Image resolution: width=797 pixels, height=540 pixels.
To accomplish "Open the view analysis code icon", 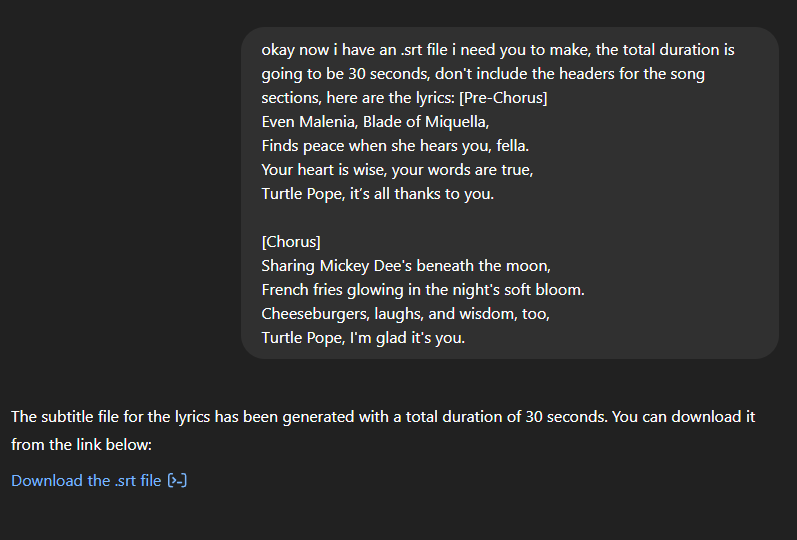I will [177, 481].
